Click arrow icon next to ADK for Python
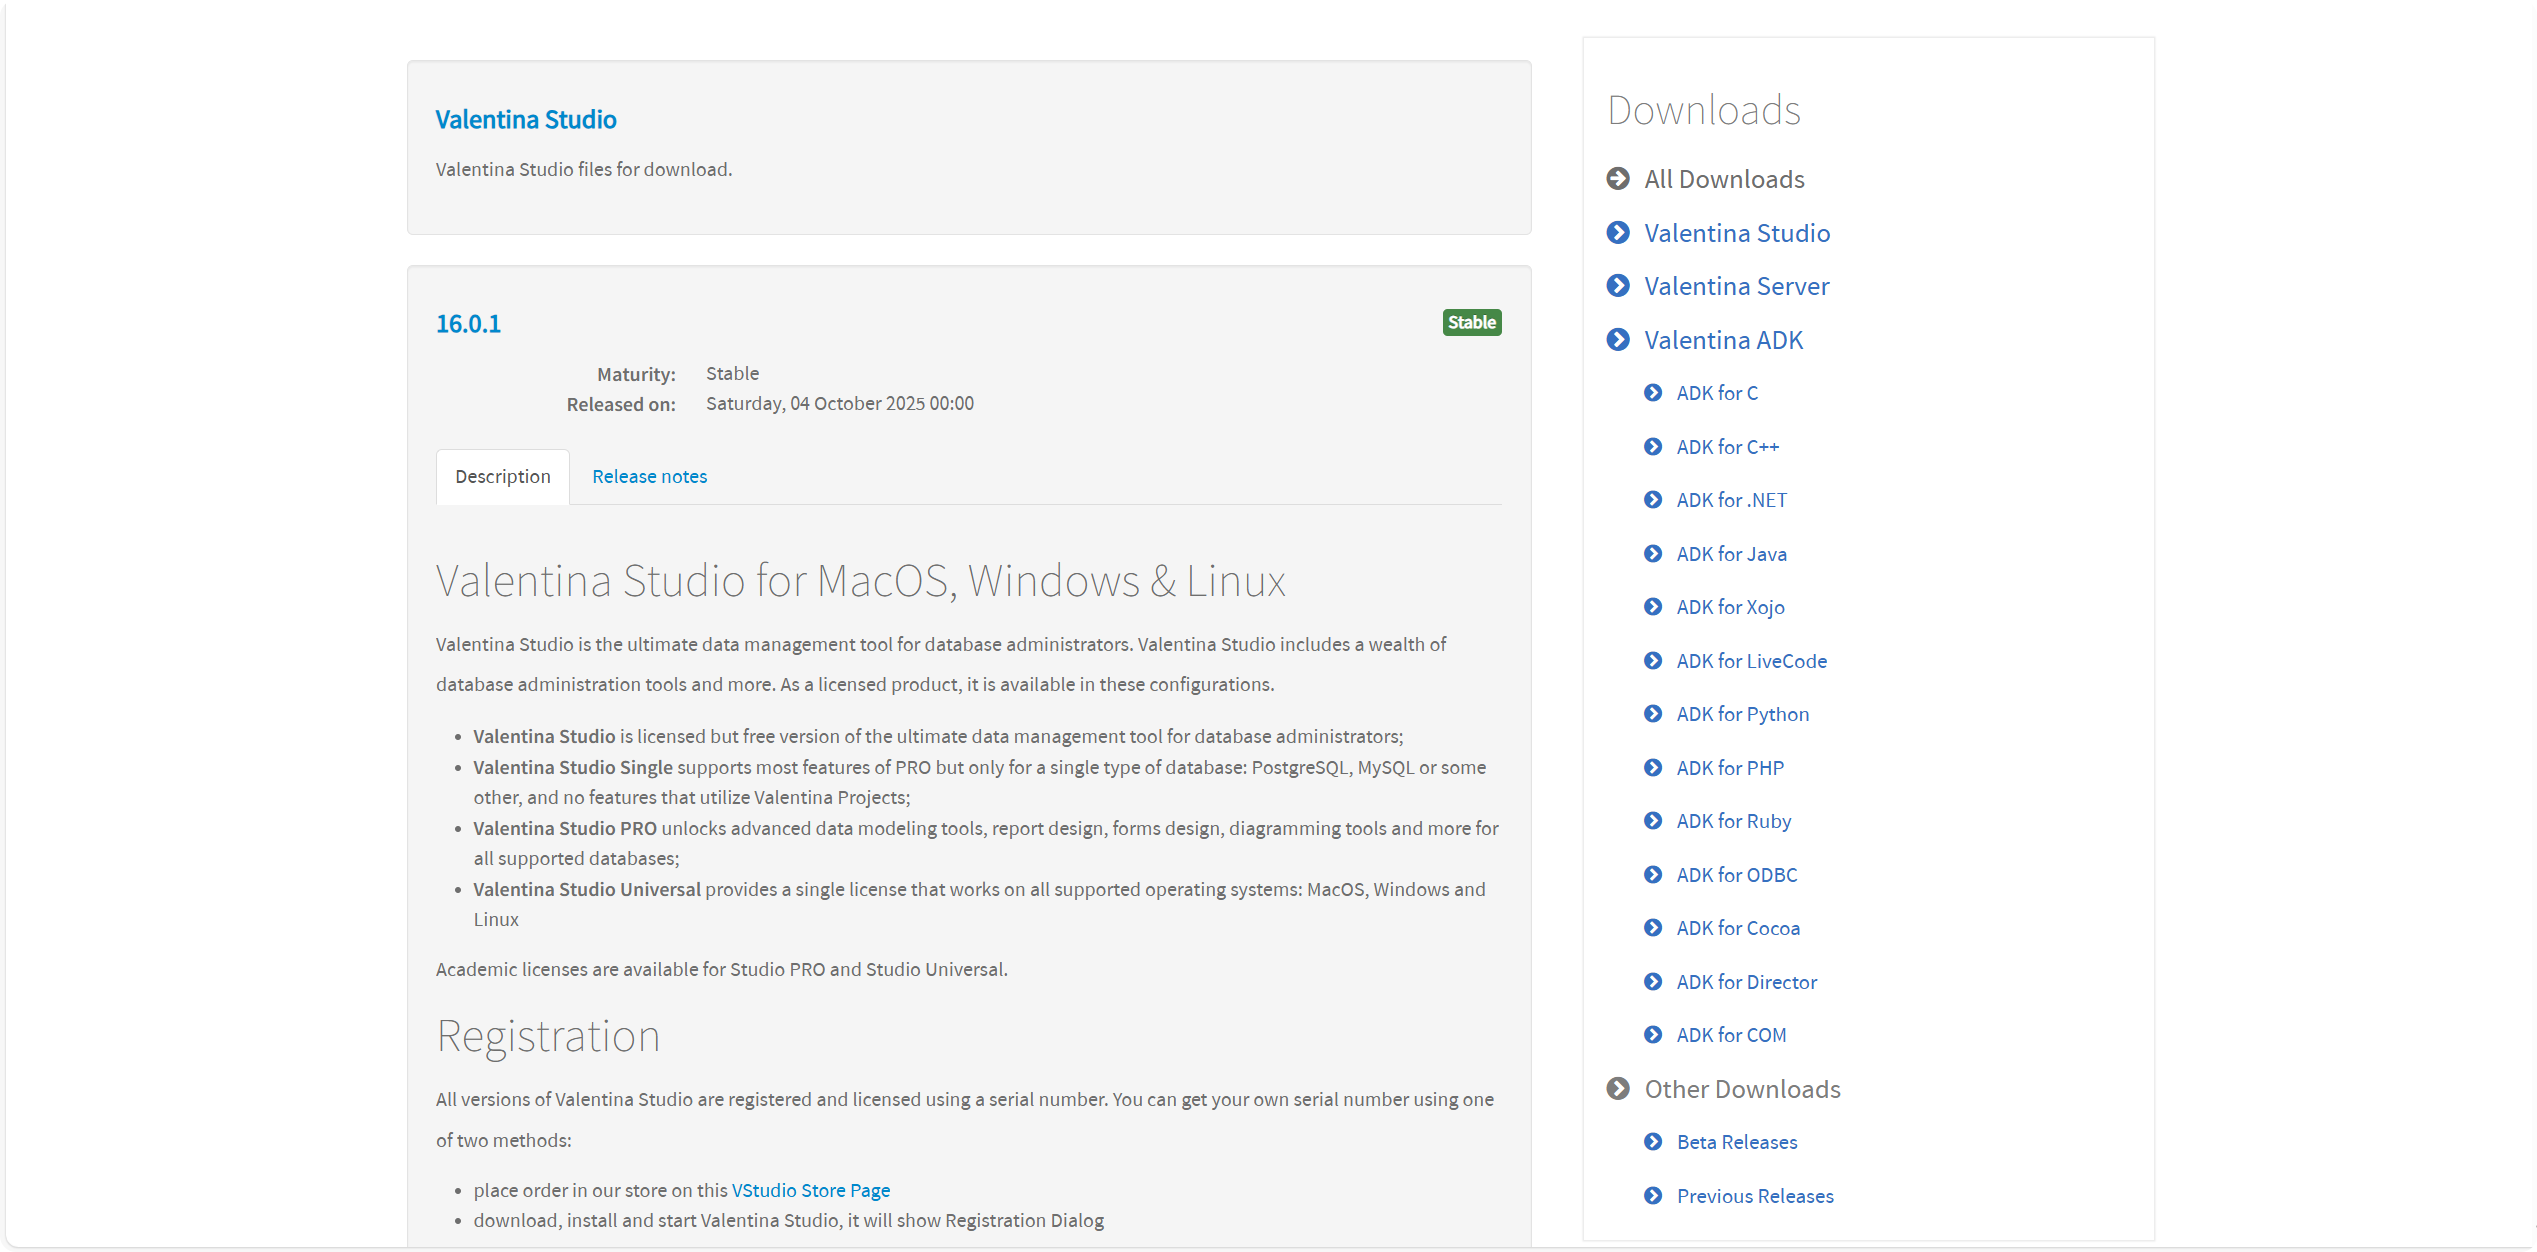The height and width of the screenshot is (1252, 2537). [1653, 714]
